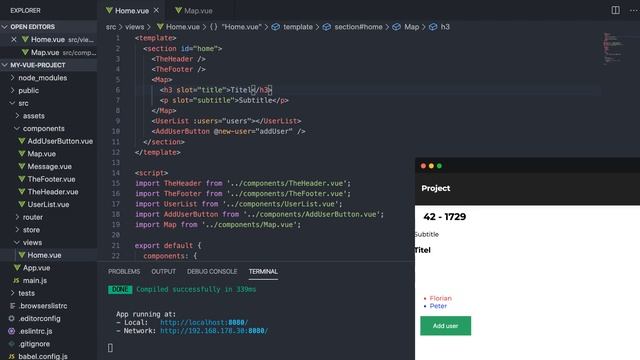Expand the public folder
Screen dimensions: 640x360
[x=28, y=91]
